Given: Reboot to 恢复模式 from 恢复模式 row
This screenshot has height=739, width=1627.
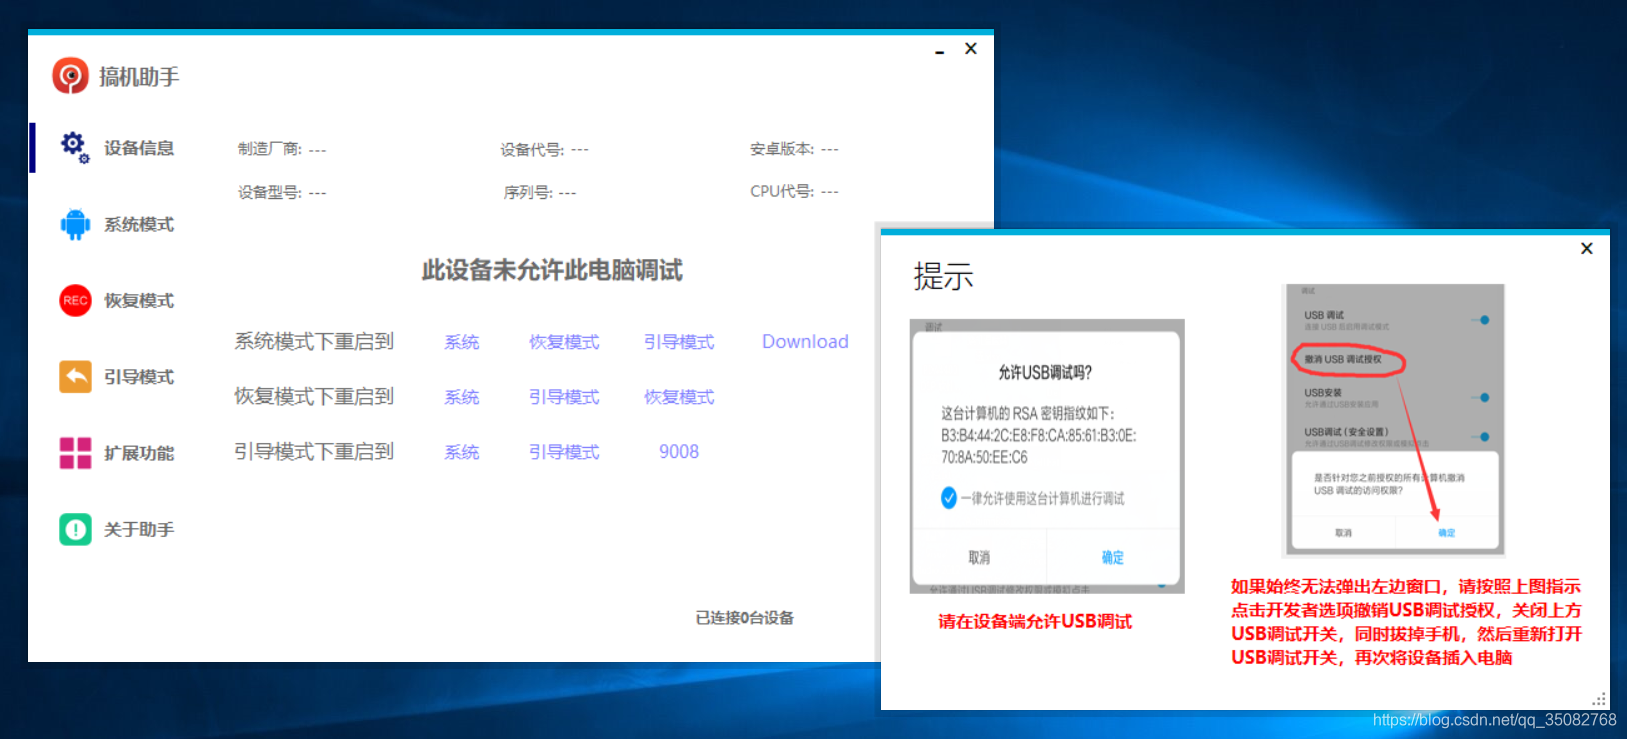Looking at the screenshot, I should pos(679,397).
